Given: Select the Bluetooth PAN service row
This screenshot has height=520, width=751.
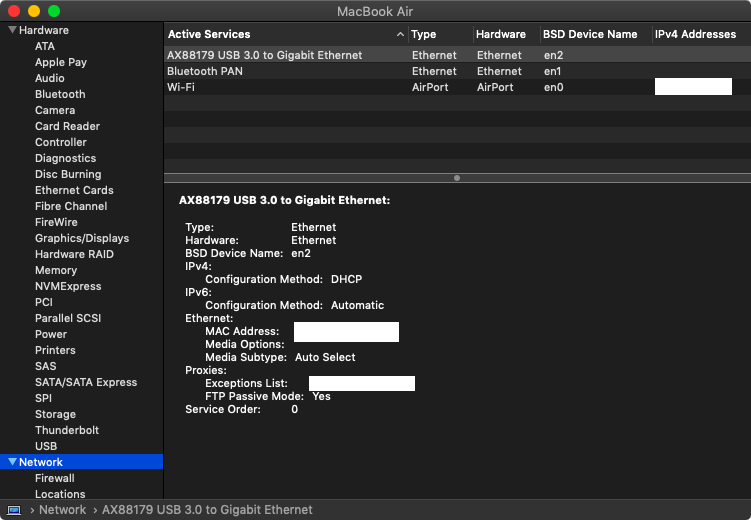Looking at the screenshot, I should [457, 71].
